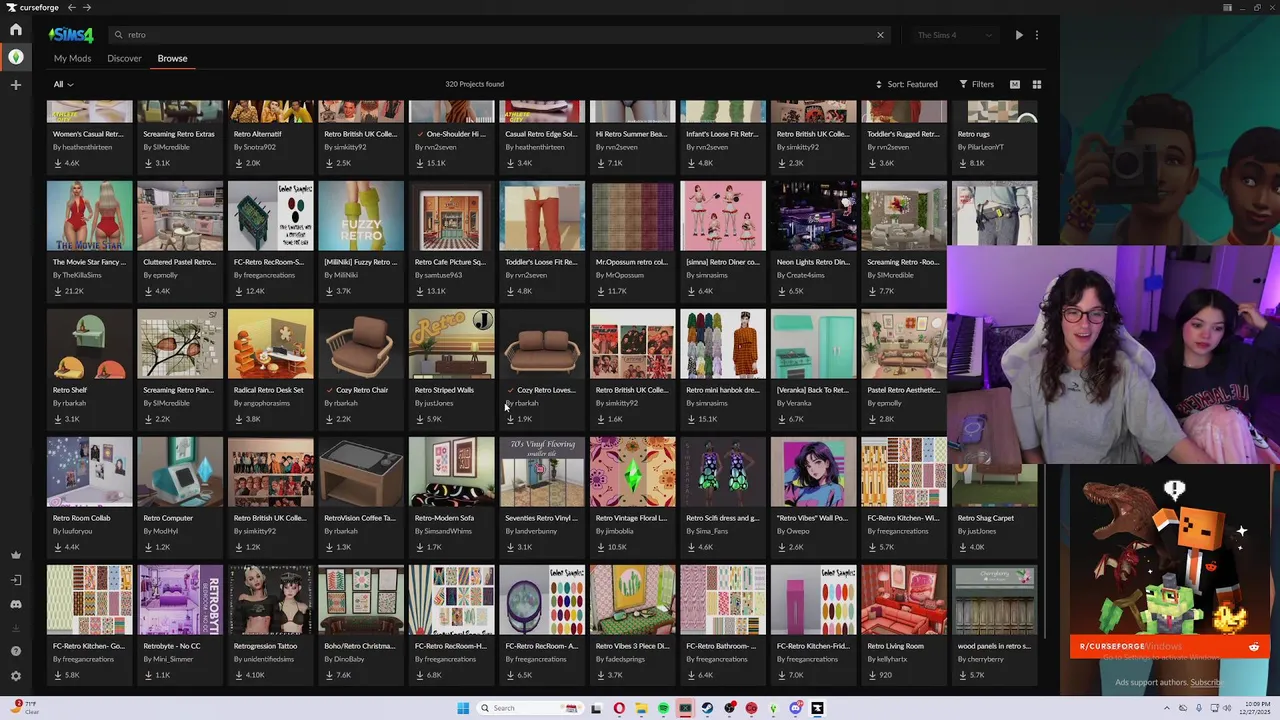
Task: Open Retro Shelf mod thumbnail
Action: [x=89, y=343]
